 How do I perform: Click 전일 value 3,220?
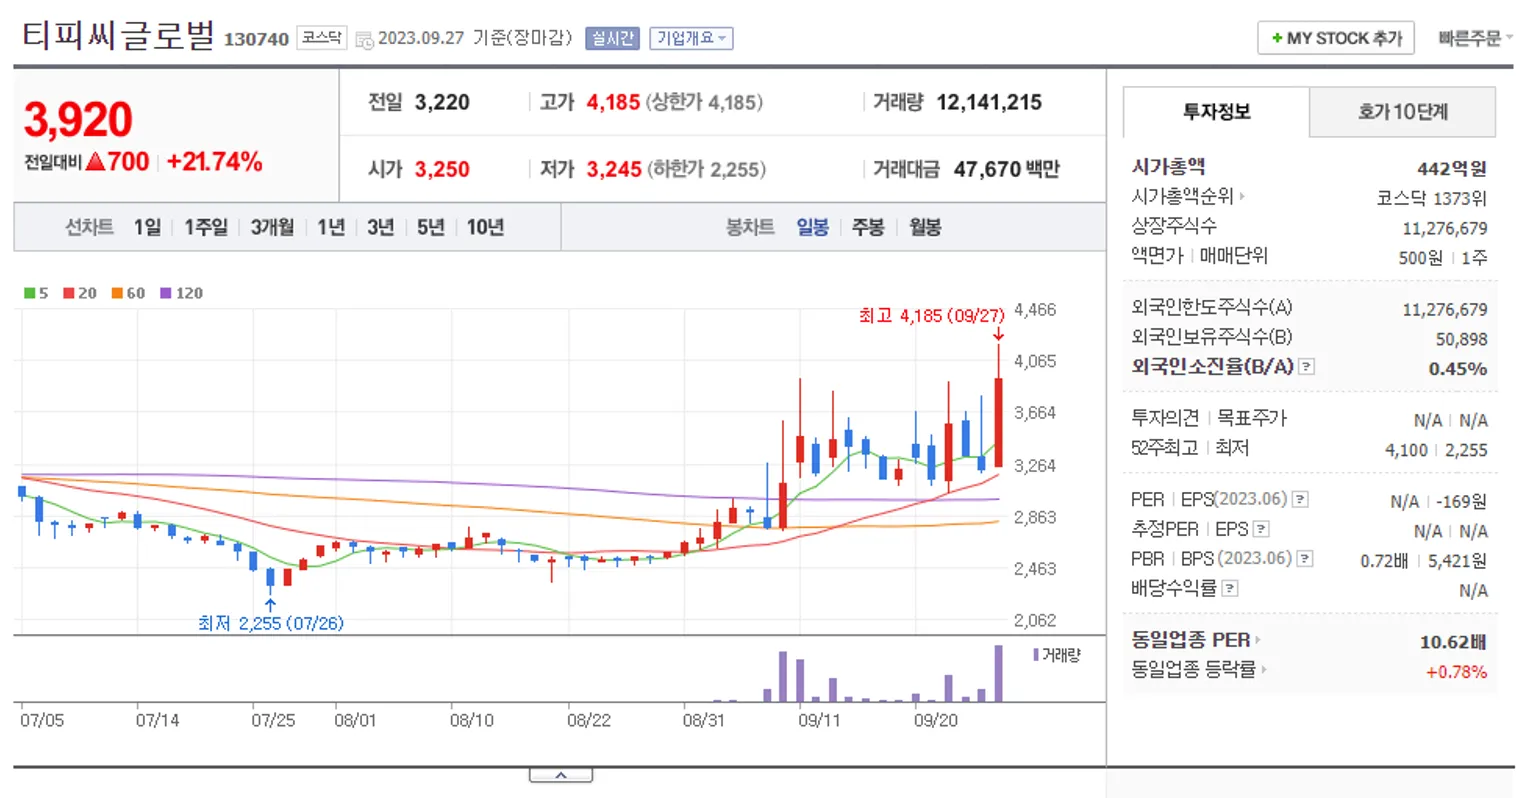442,102
